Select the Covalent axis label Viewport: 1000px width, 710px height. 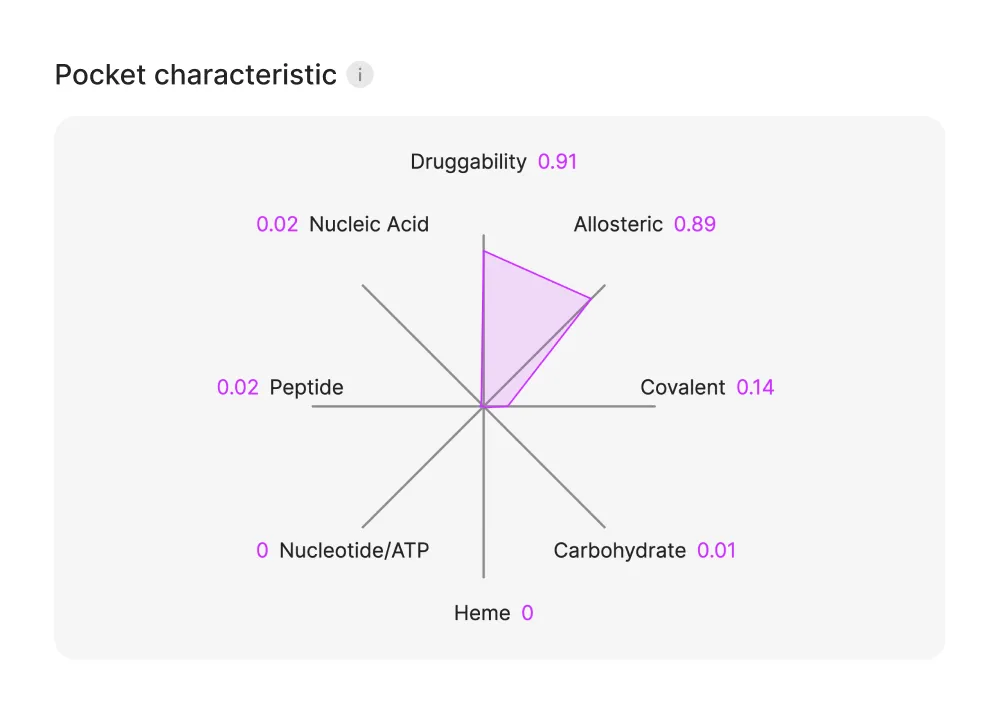pyautogui.click(x=683, y=388)
